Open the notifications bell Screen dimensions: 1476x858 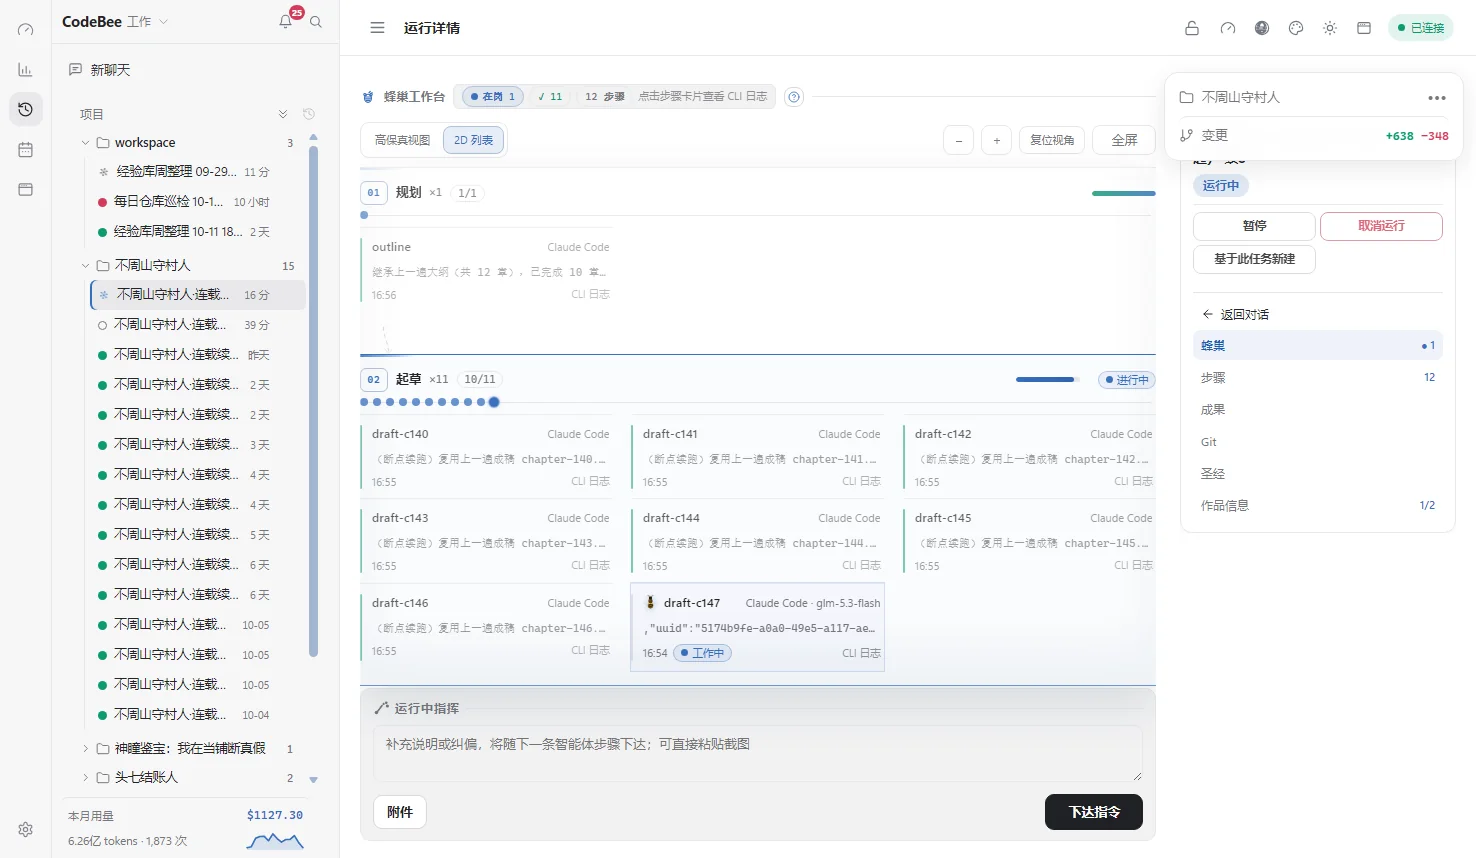tap(286, 22)
